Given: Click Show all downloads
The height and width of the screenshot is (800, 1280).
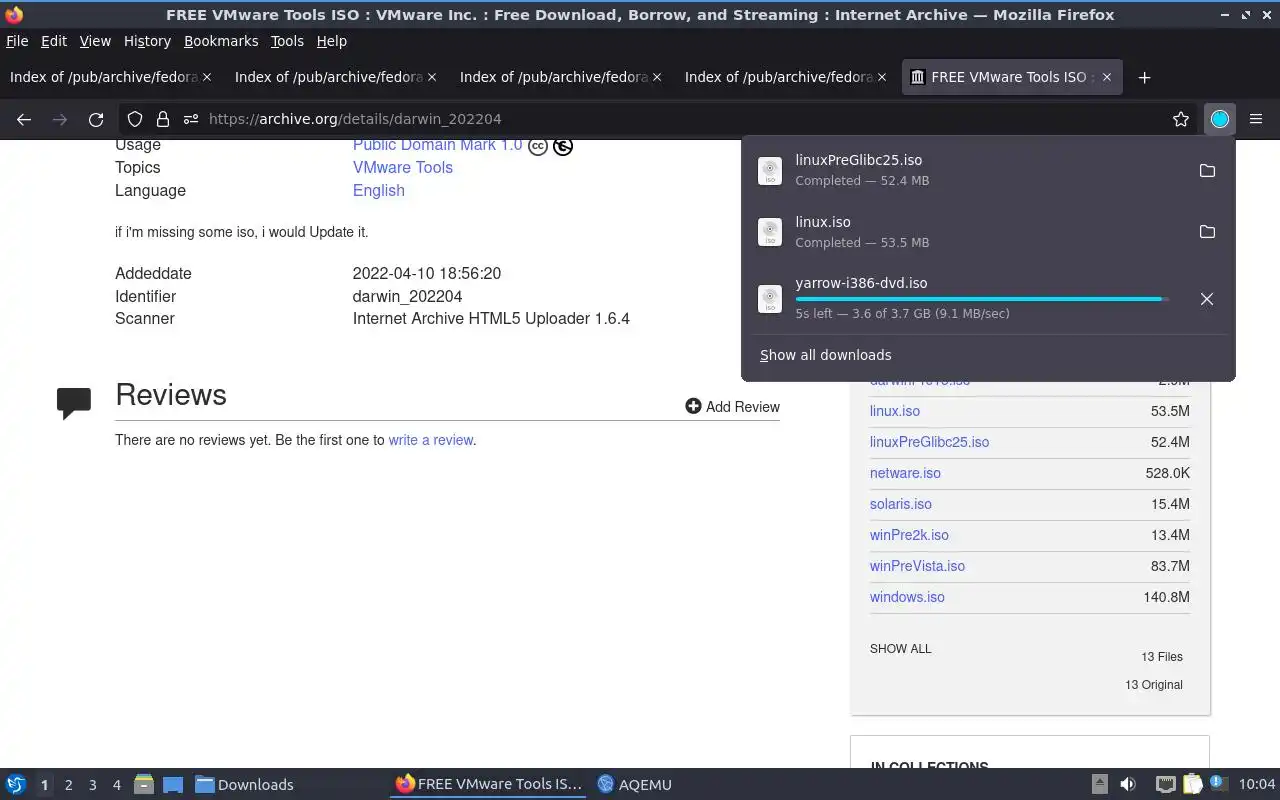Looking at the screenshot, I should 825,355.
